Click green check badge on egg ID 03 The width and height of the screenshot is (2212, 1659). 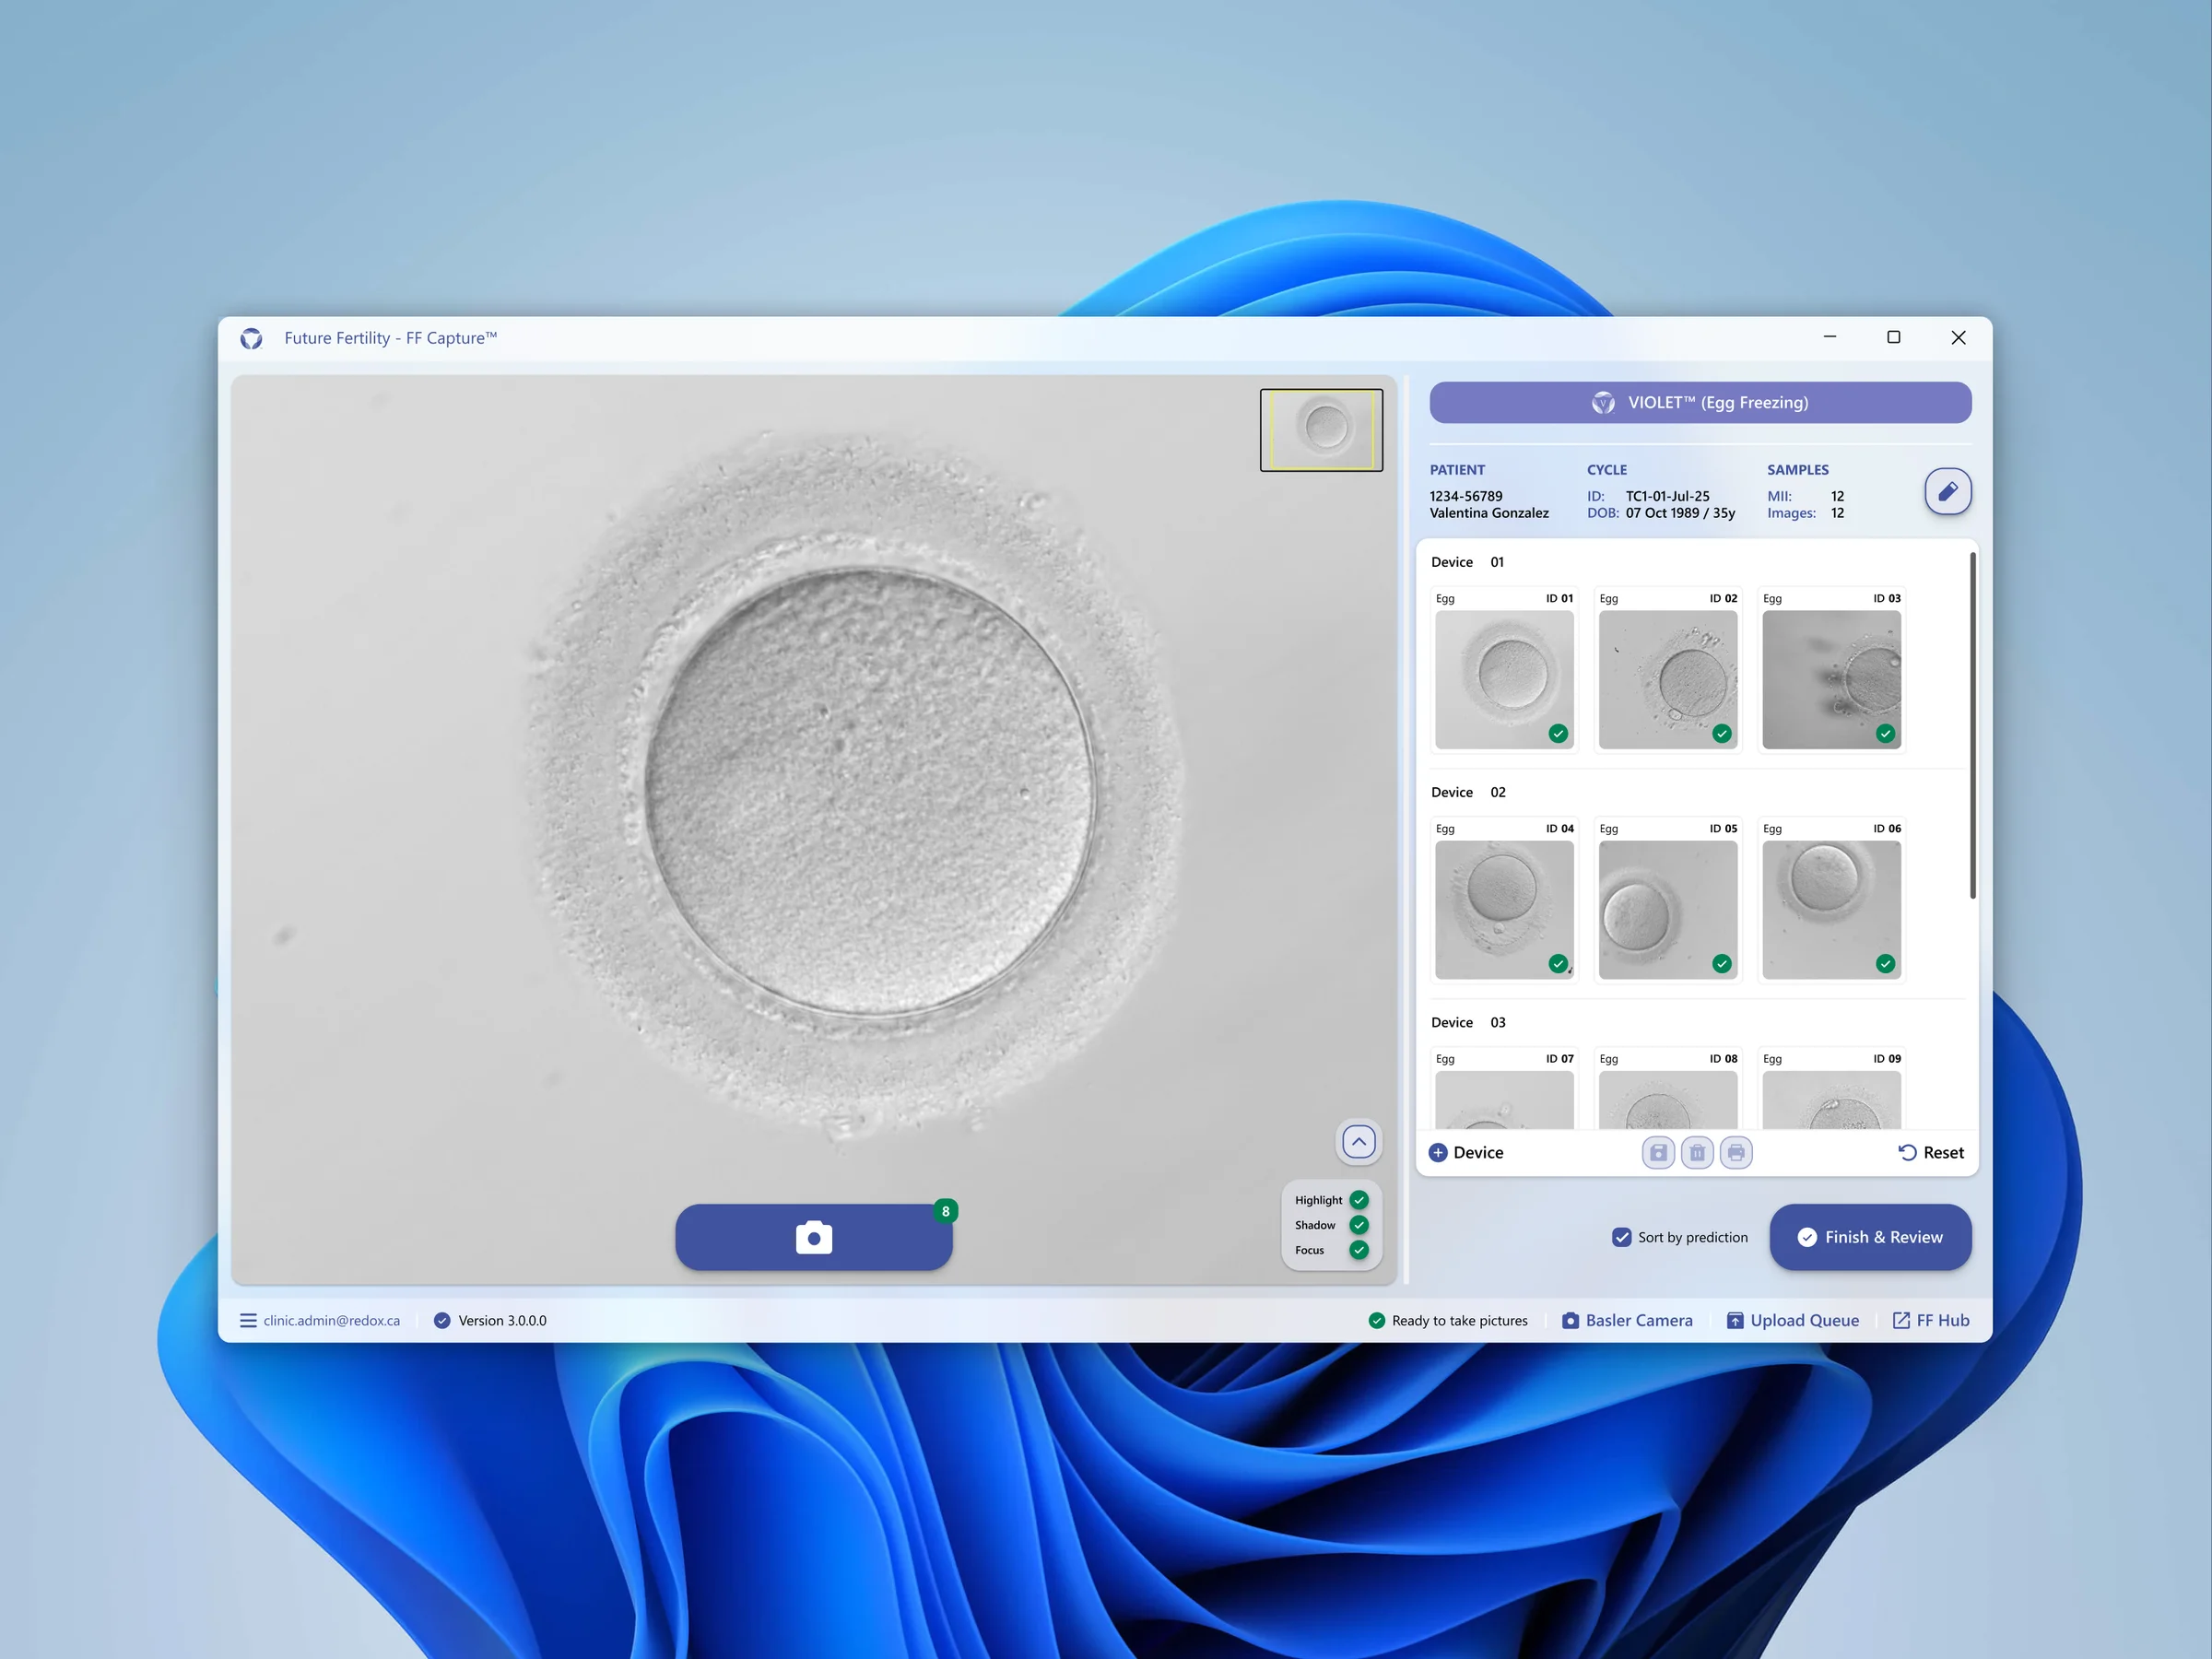click(1885, 733)
